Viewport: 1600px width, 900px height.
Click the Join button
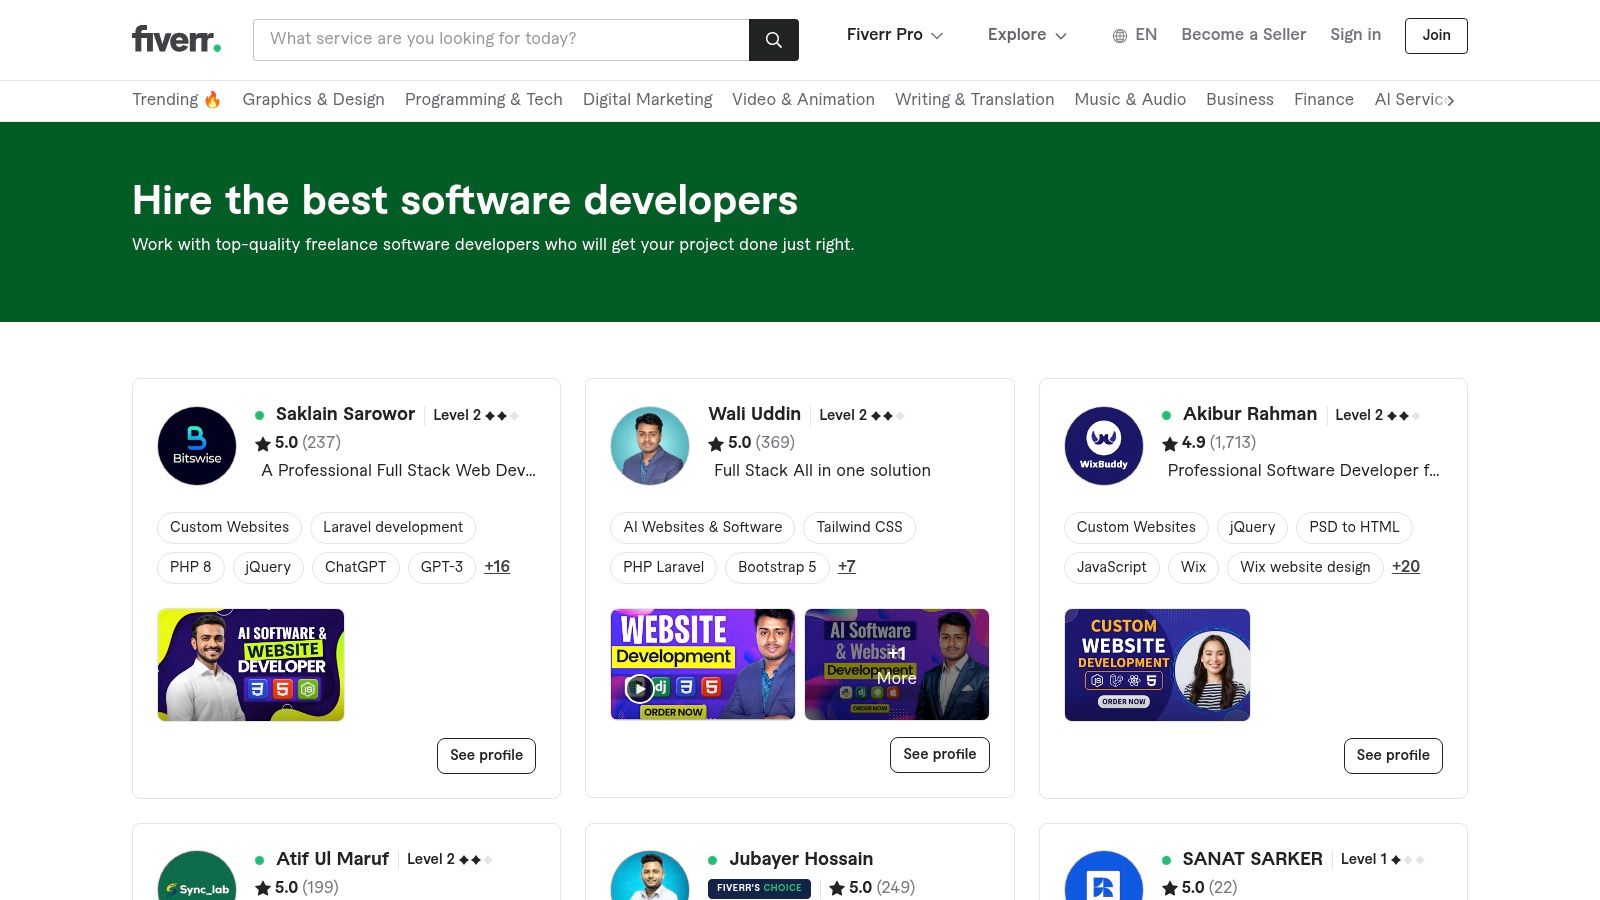pyautogui.click(x=1436, y=35)
